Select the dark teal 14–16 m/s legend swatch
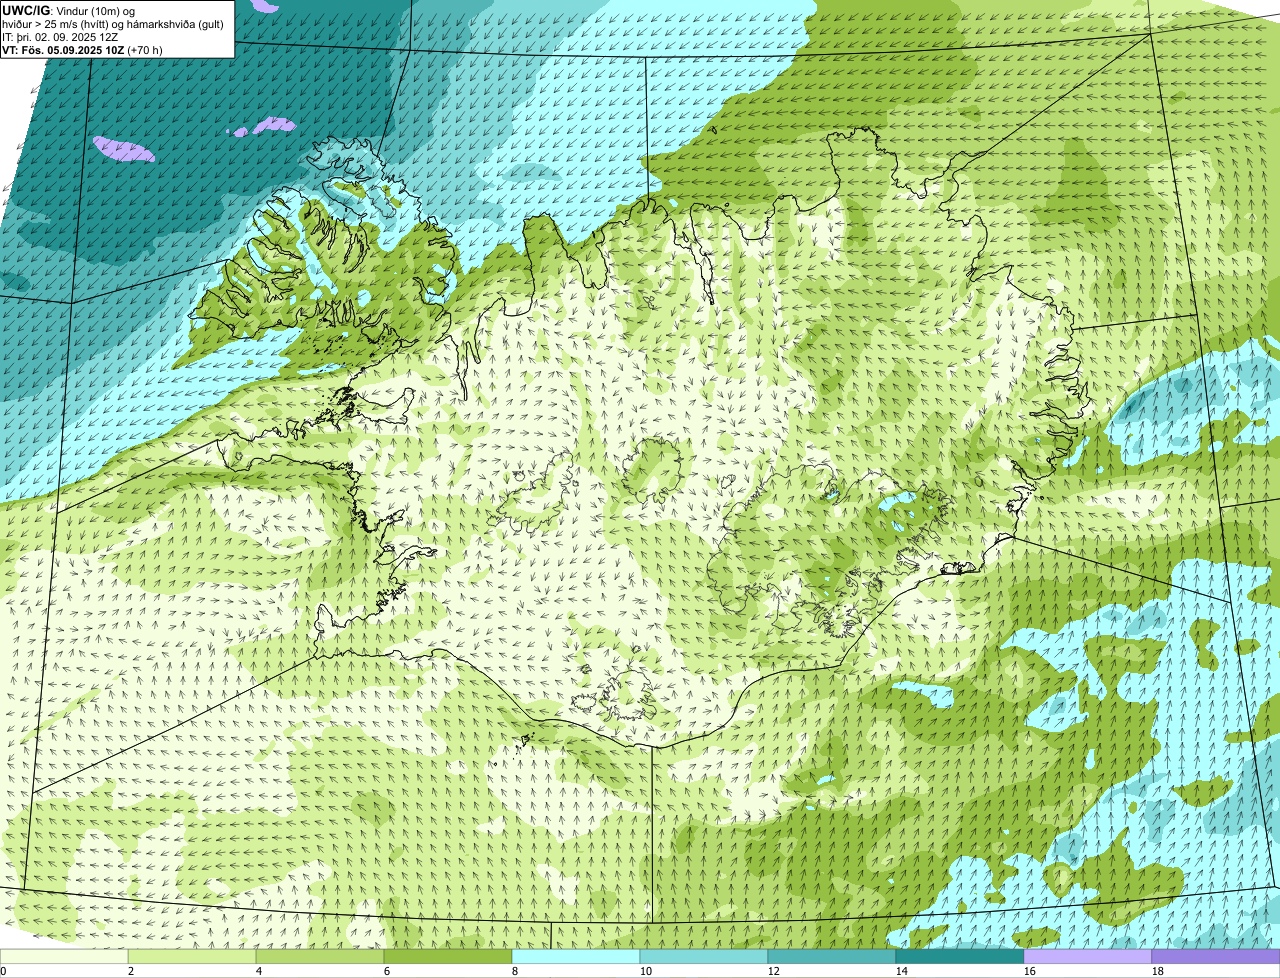Image resolution: width=1280 pixels, height=978 pixels. pyautogui.click(x=960, y=956)
